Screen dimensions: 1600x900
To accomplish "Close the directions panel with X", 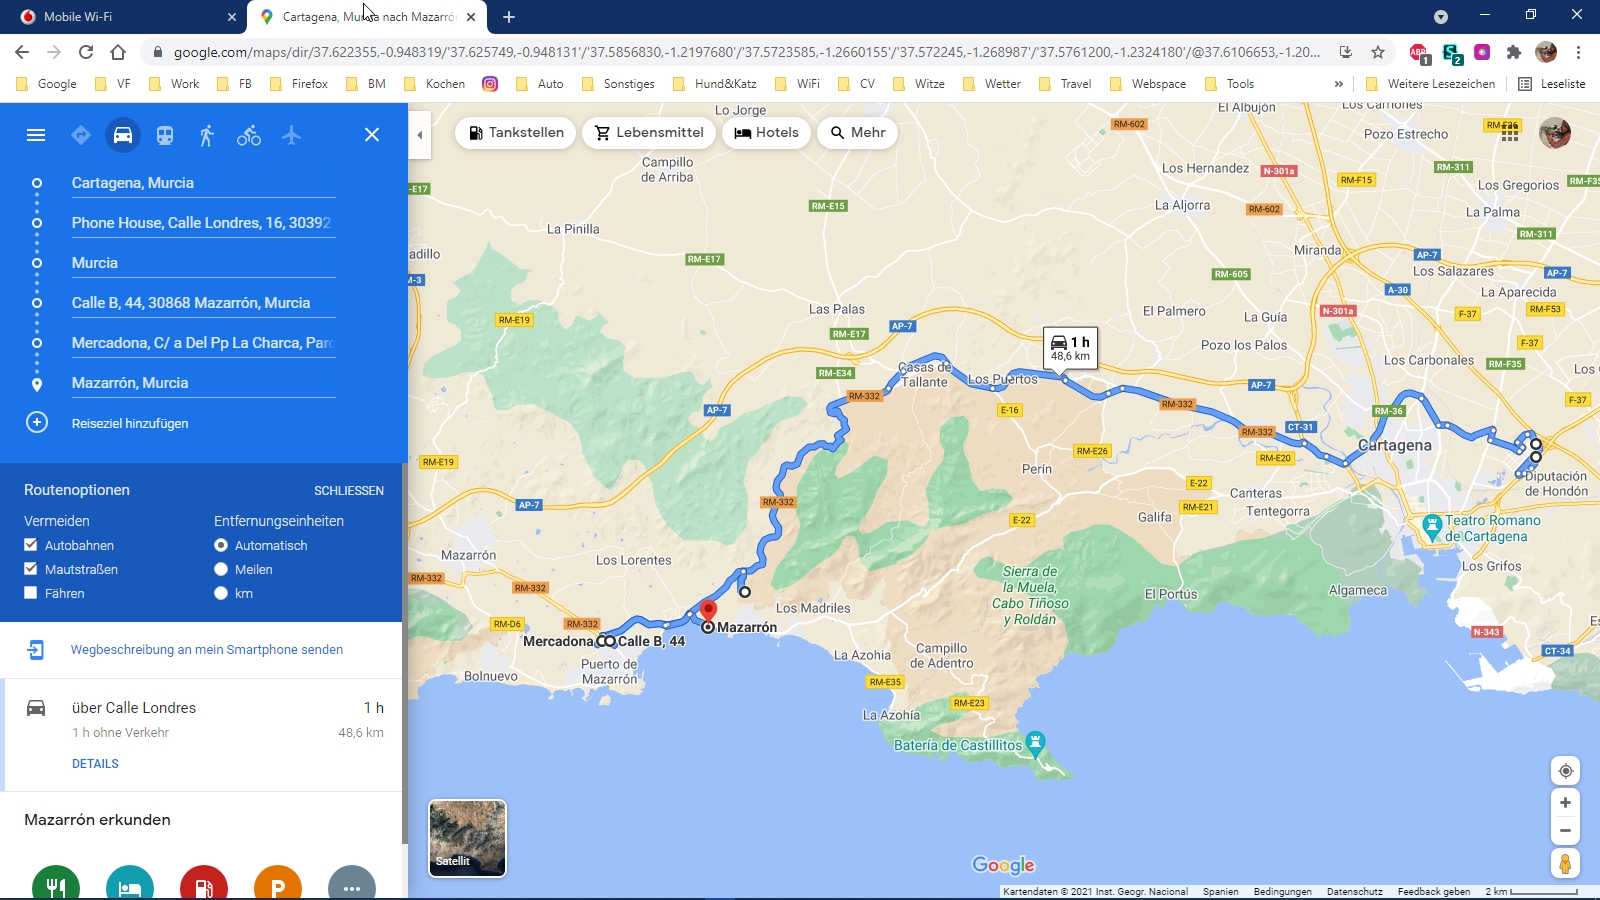I will pos(372,135).
